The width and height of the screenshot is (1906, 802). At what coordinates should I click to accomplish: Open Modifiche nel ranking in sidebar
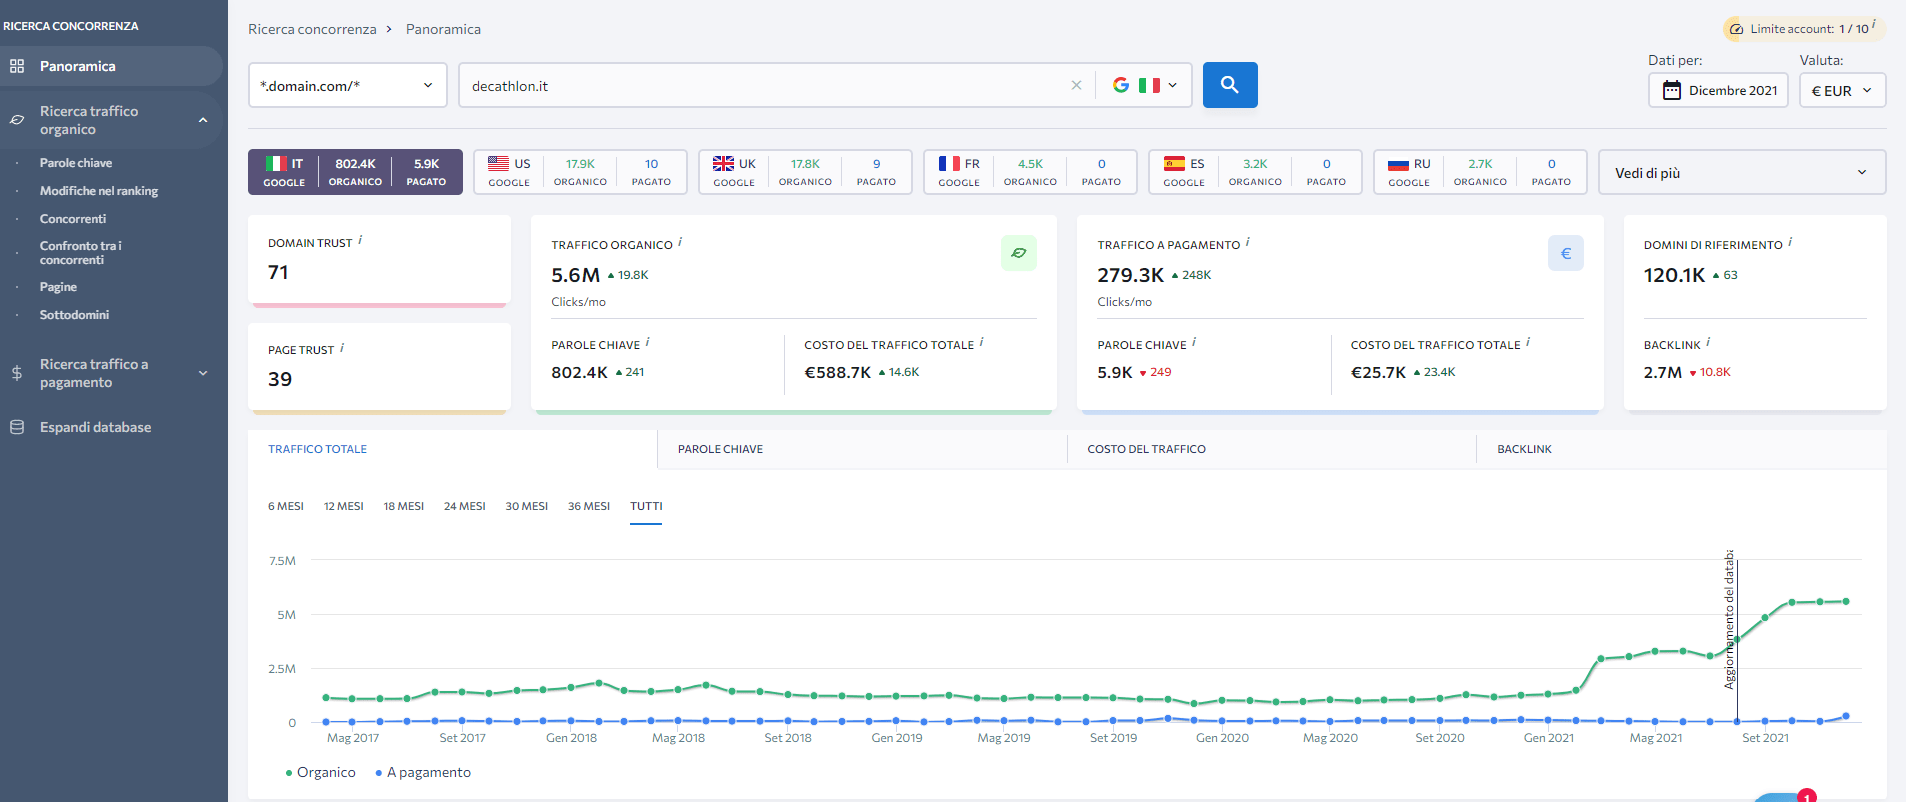pos(99,191)
